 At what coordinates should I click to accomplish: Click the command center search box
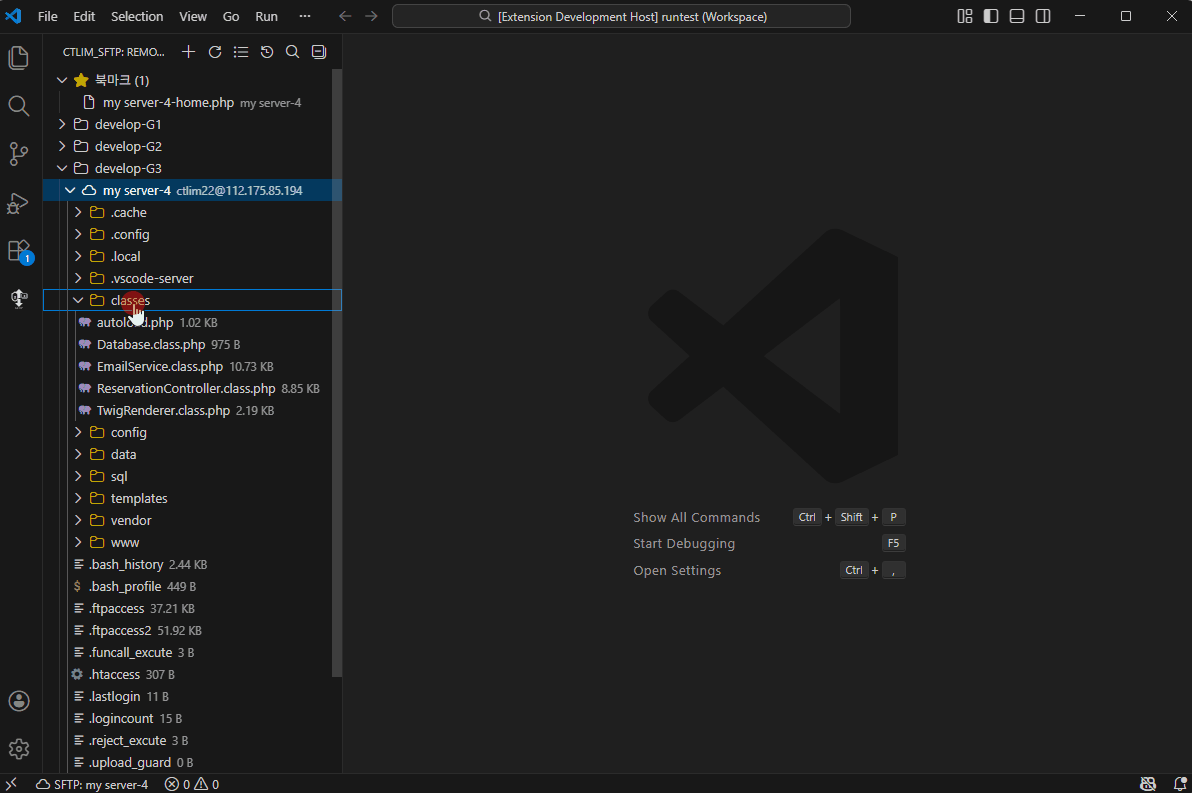pyautogui.click(x=621, y=16)
